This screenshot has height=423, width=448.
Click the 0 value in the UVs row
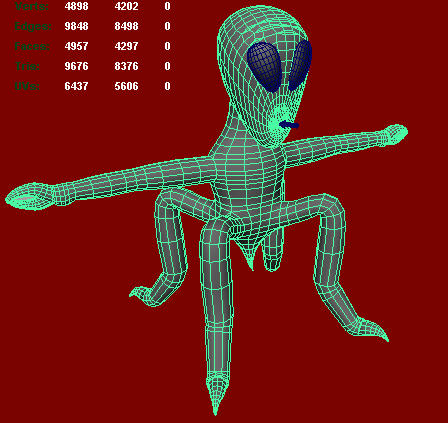pos(167,86)
